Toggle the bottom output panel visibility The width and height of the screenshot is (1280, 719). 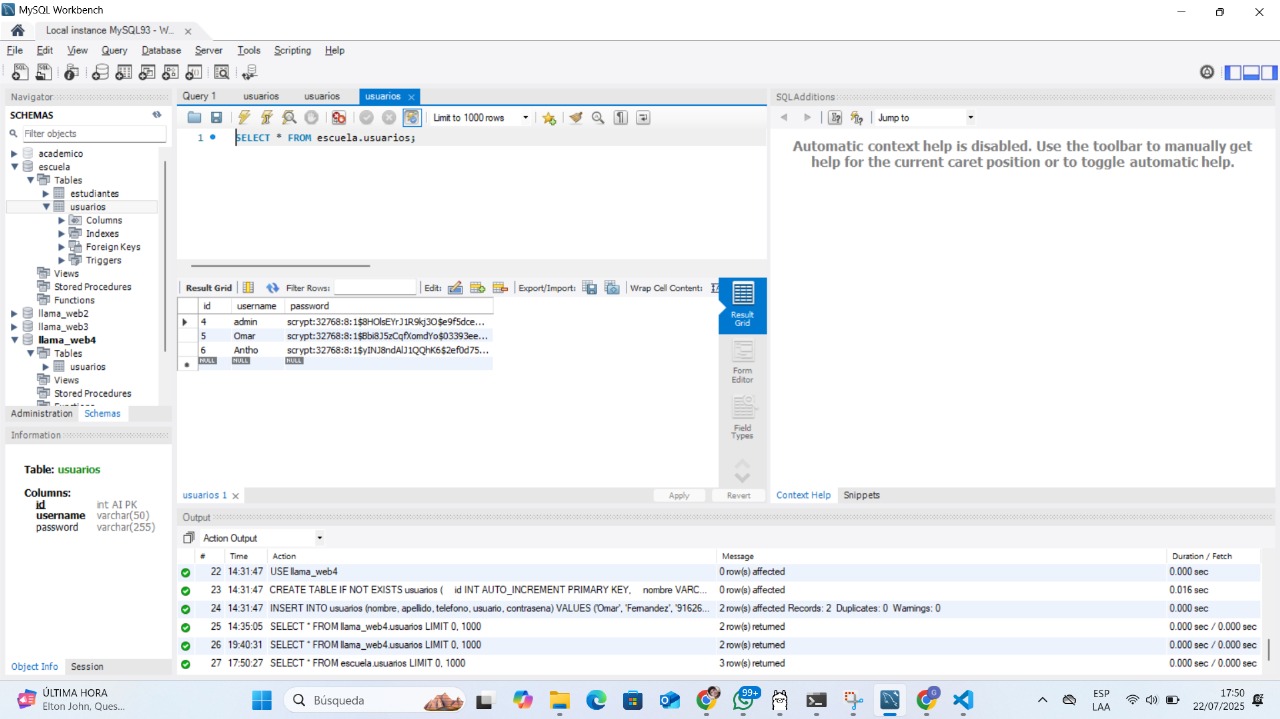coord(1251,72)
